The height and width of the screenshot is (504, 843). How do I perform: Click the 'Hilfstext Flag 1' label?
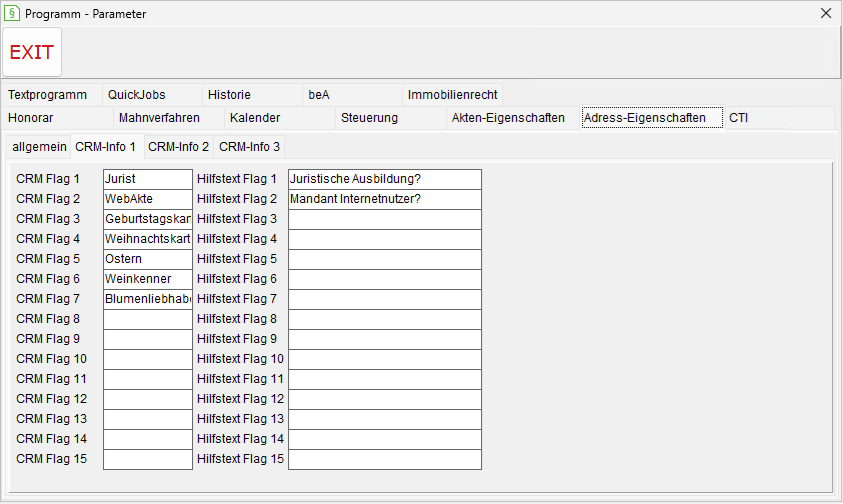tap(237, 179)
